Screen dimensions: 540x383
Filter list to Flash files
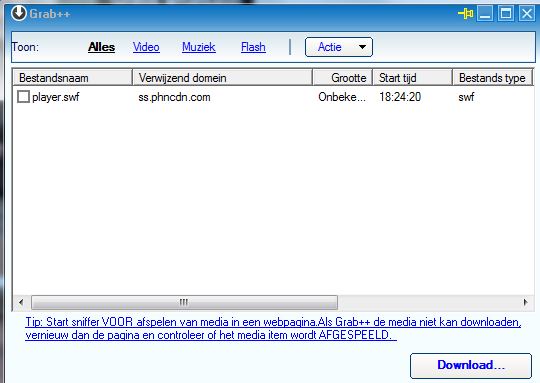pos(253,47)
